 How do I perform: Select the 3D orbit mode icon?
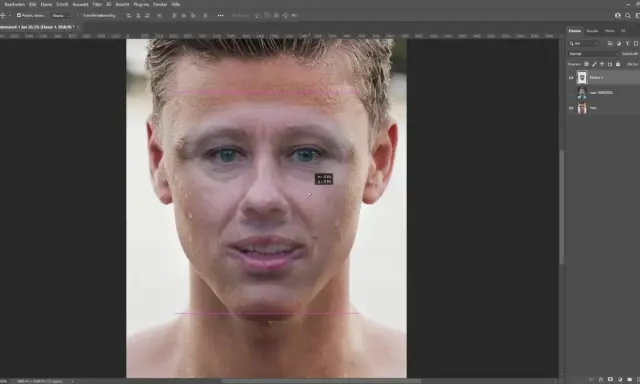click(x=258, y=16)
